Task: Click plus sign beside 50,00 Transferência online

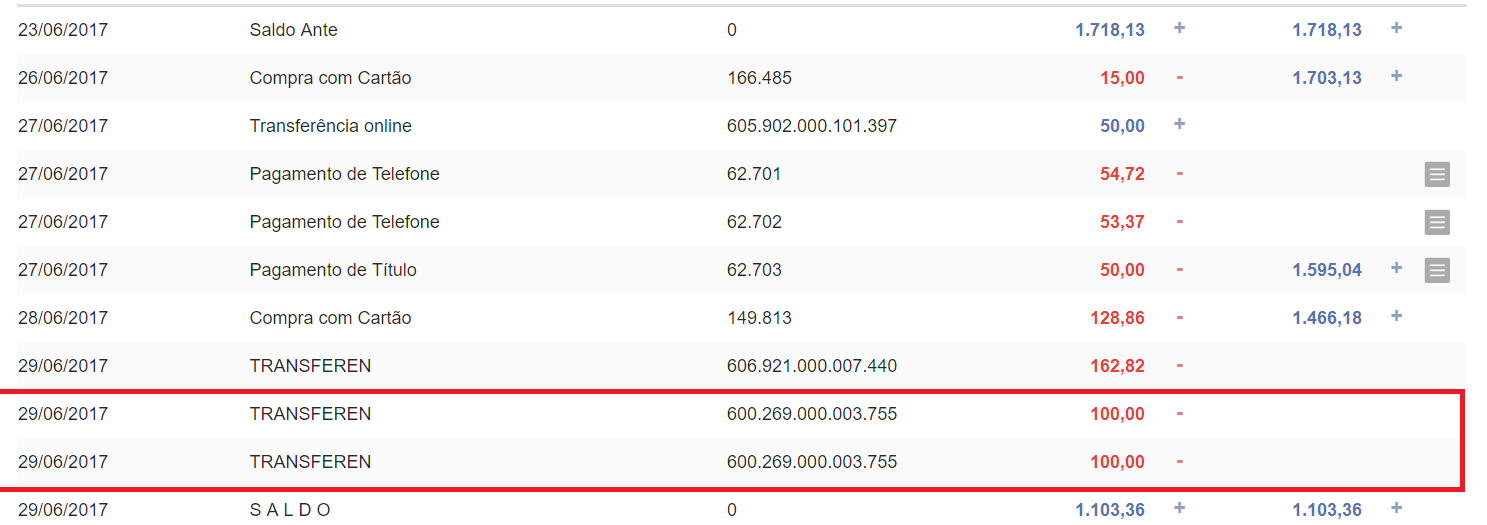Action: point(1179,124)
